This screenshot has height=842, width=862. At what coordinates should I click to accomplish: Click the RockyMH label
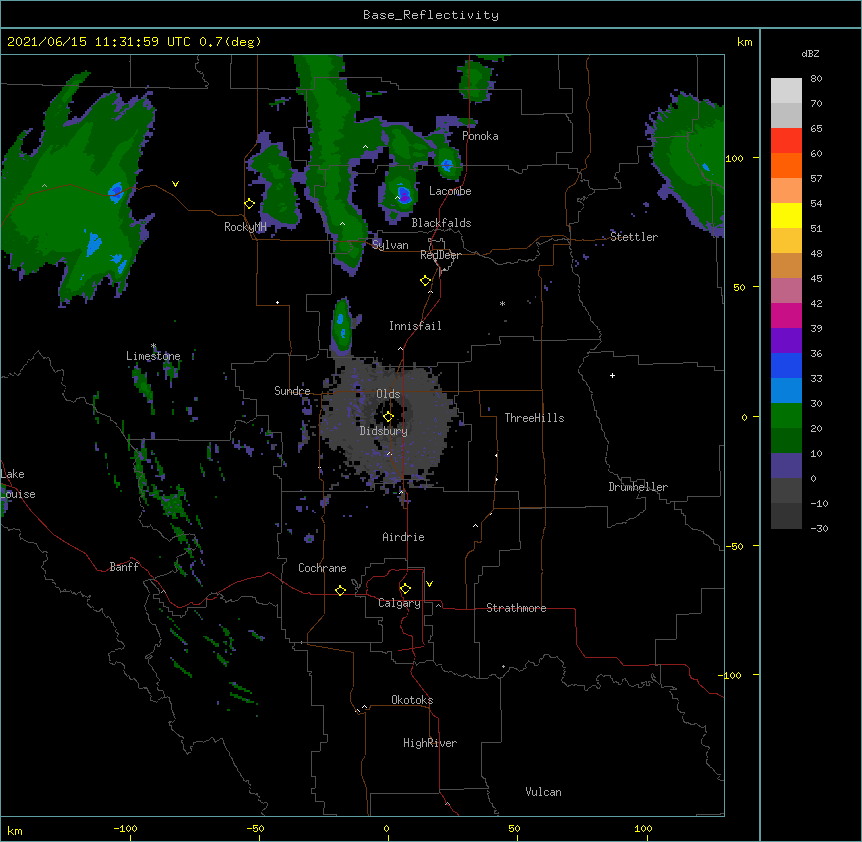[x=245, y=227]
